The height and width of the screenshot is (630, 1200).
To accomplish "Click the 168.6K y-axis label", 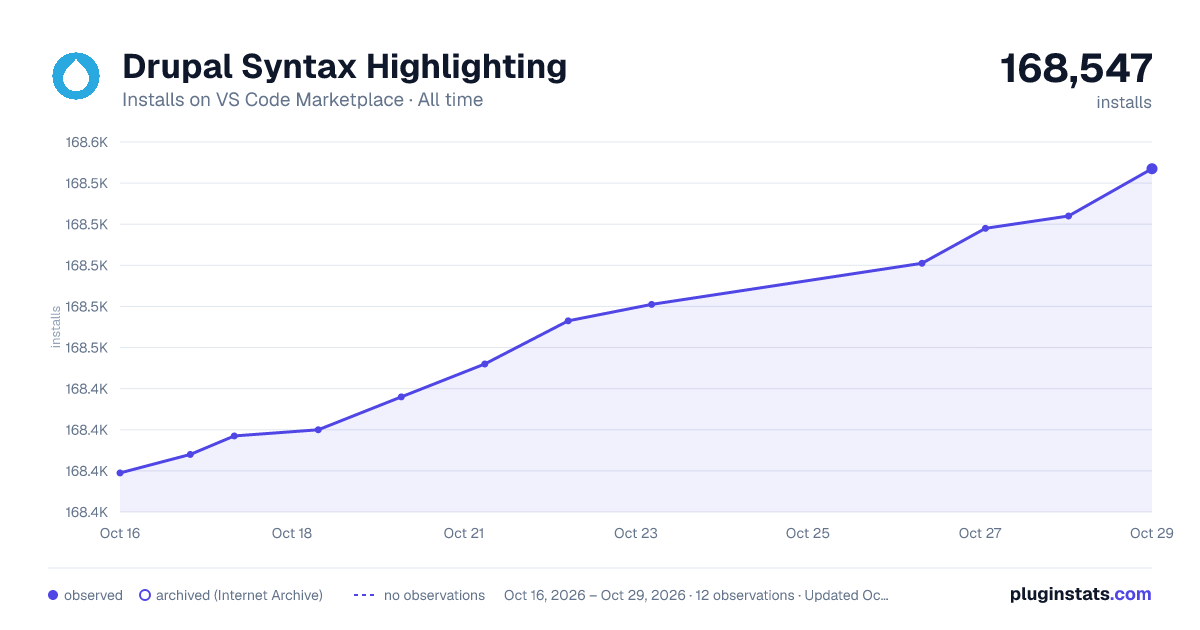I will tap(86, 142).
